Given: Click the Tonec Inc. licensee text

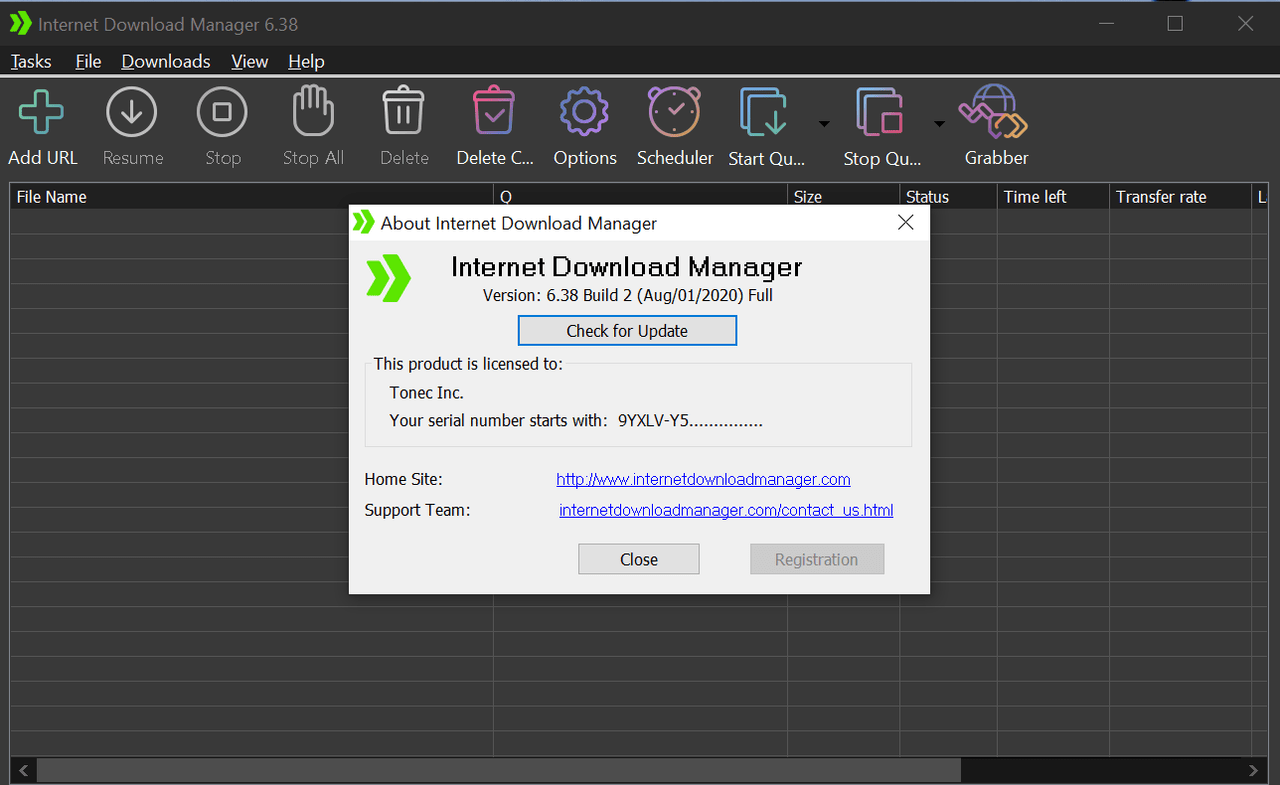Looking at the screenshot, I should tap(427, 393).
